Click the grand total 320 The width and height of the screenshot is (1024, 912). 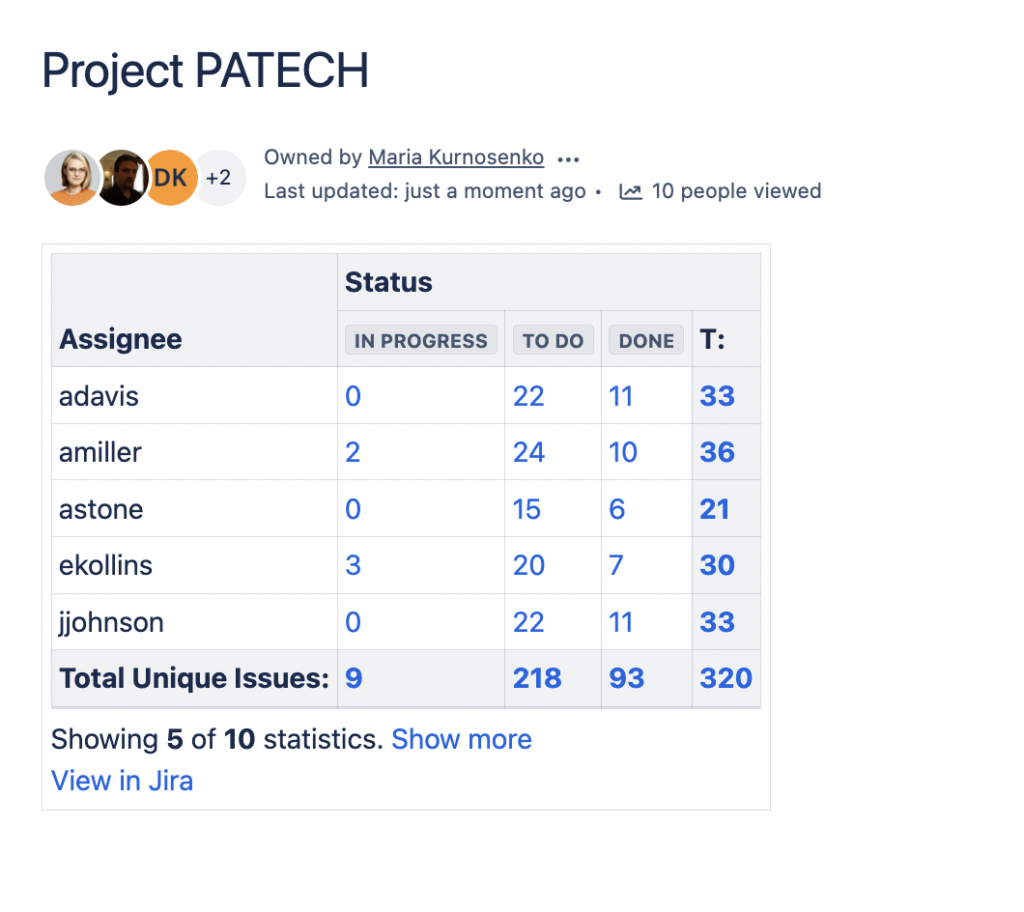pos(726,678)
